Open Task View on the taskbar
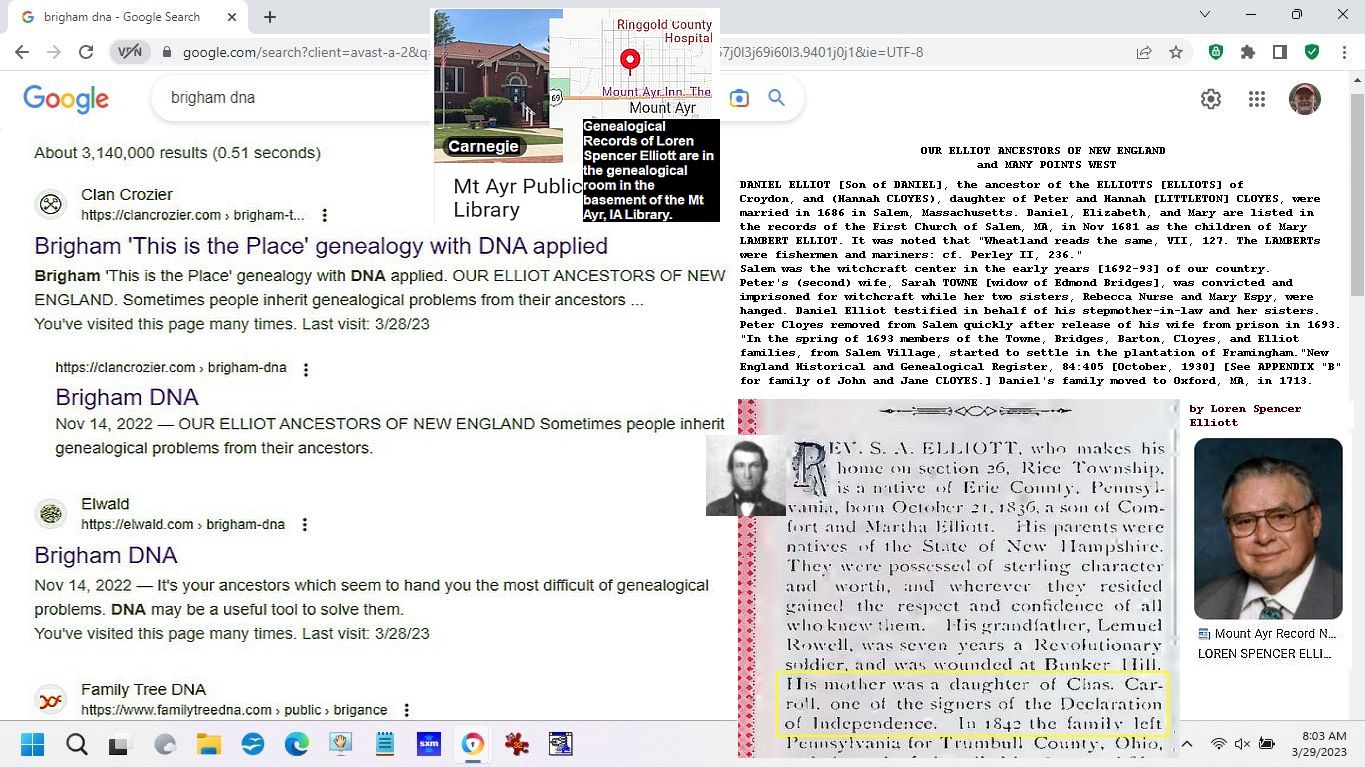This screenshot has width=1365, height=767. [x=119, y=744]
